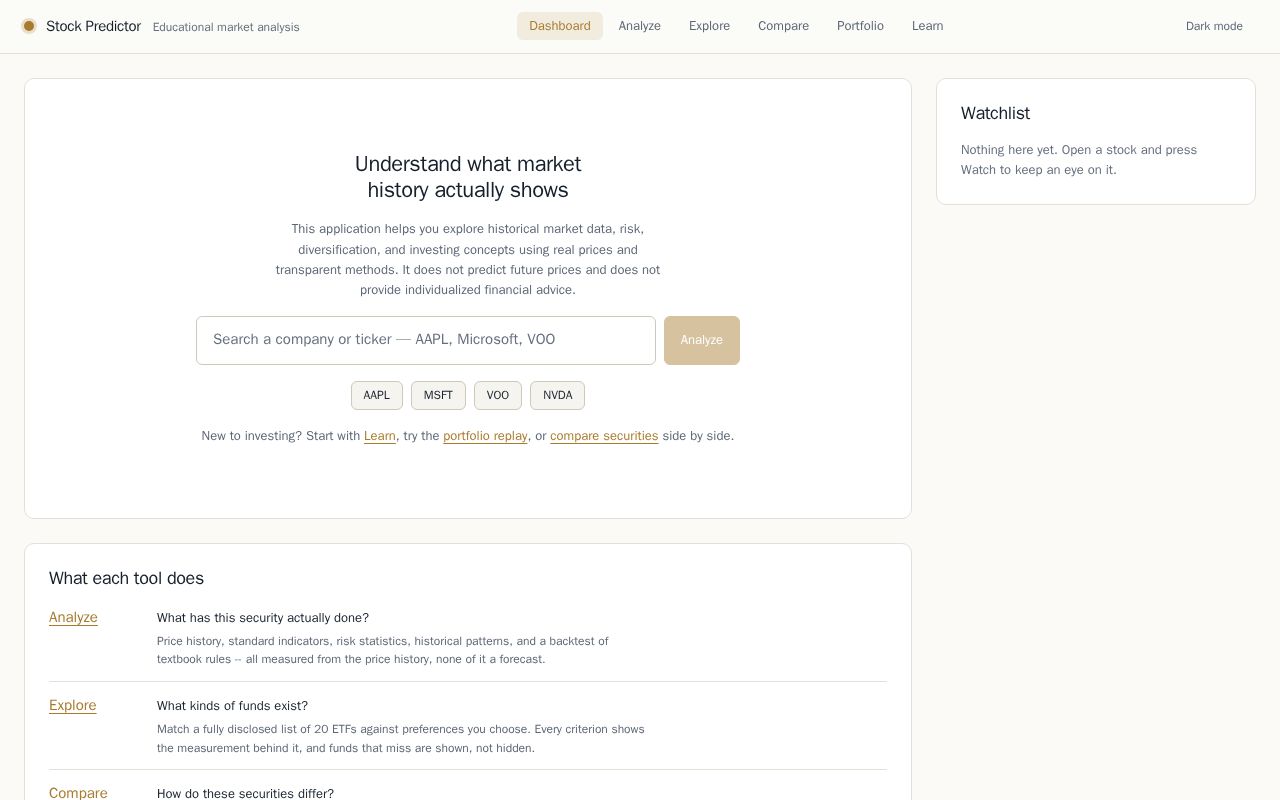This screenshot has height=800, width=1280.
Task: Open the Dashboard tab
Action: click(x=560, y=26)
